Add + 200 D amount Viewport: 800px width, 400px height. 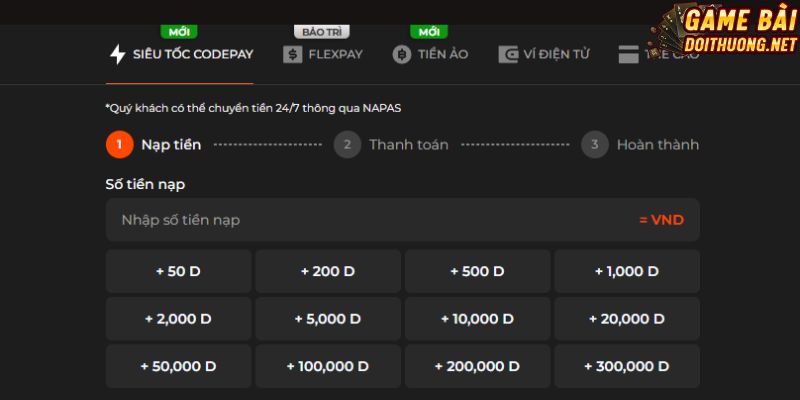(328, 271)
